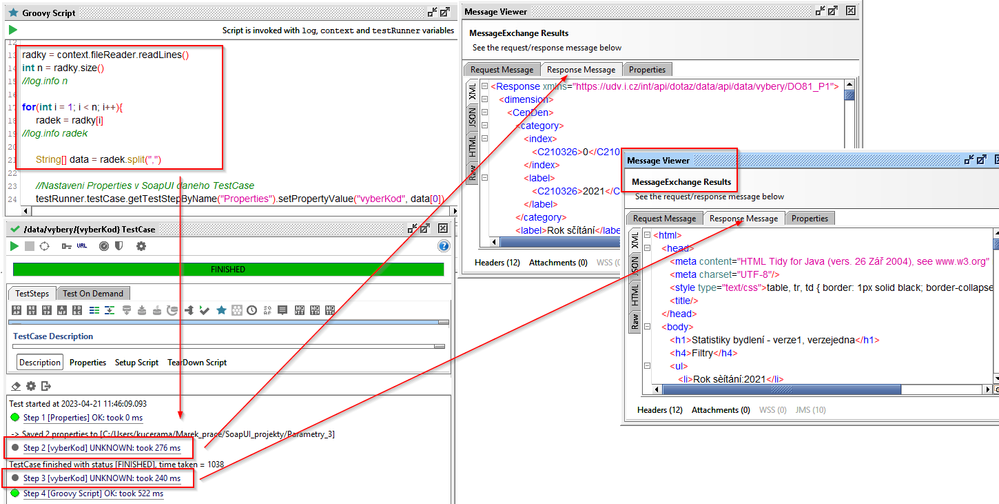
Task: Click the TestCase options gear icon
Action: (140, 246)
